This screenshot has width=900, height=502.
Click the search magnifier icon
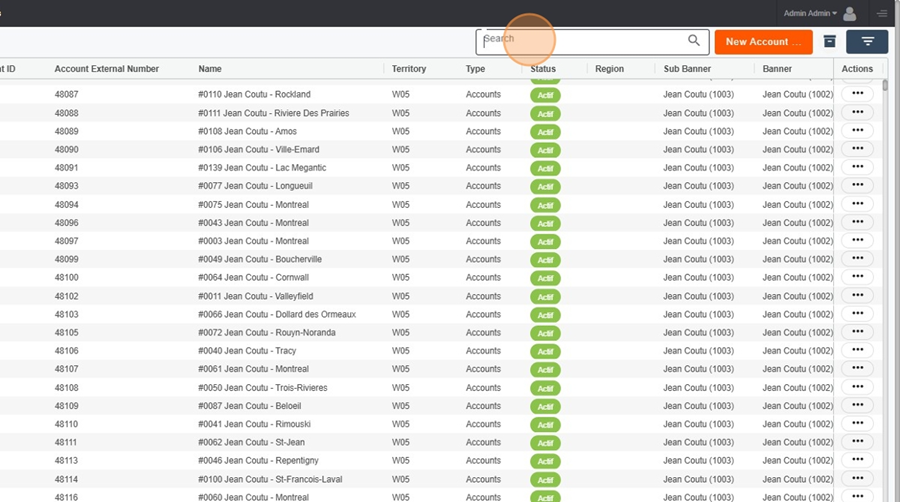click(x=694, y=40)
